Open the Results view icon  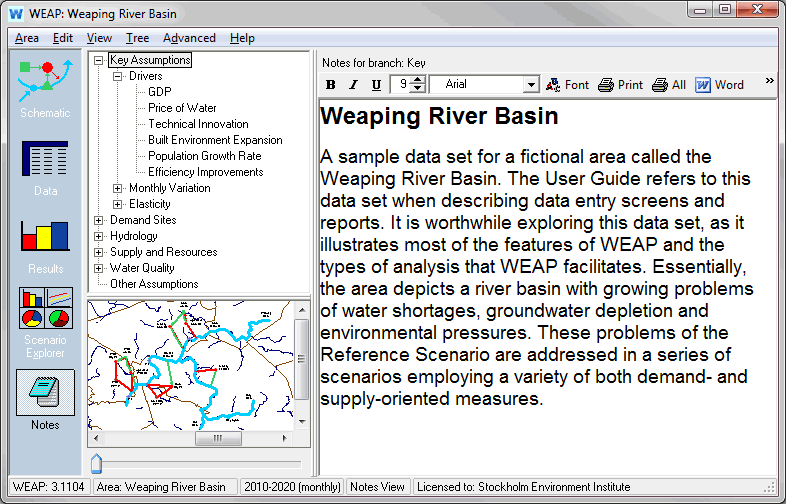pyautogui.click(x=45, y=245)
